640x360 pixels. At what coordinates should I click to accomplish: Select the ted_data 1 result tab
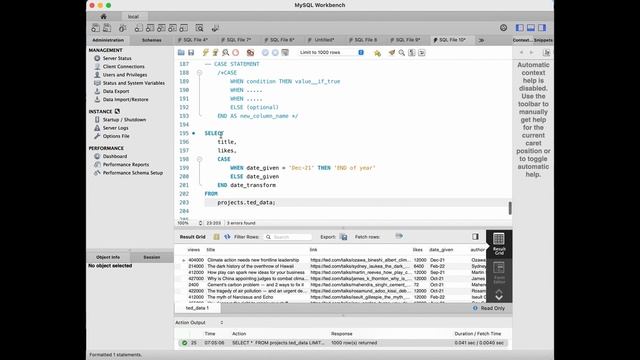[x=198, y=308]
